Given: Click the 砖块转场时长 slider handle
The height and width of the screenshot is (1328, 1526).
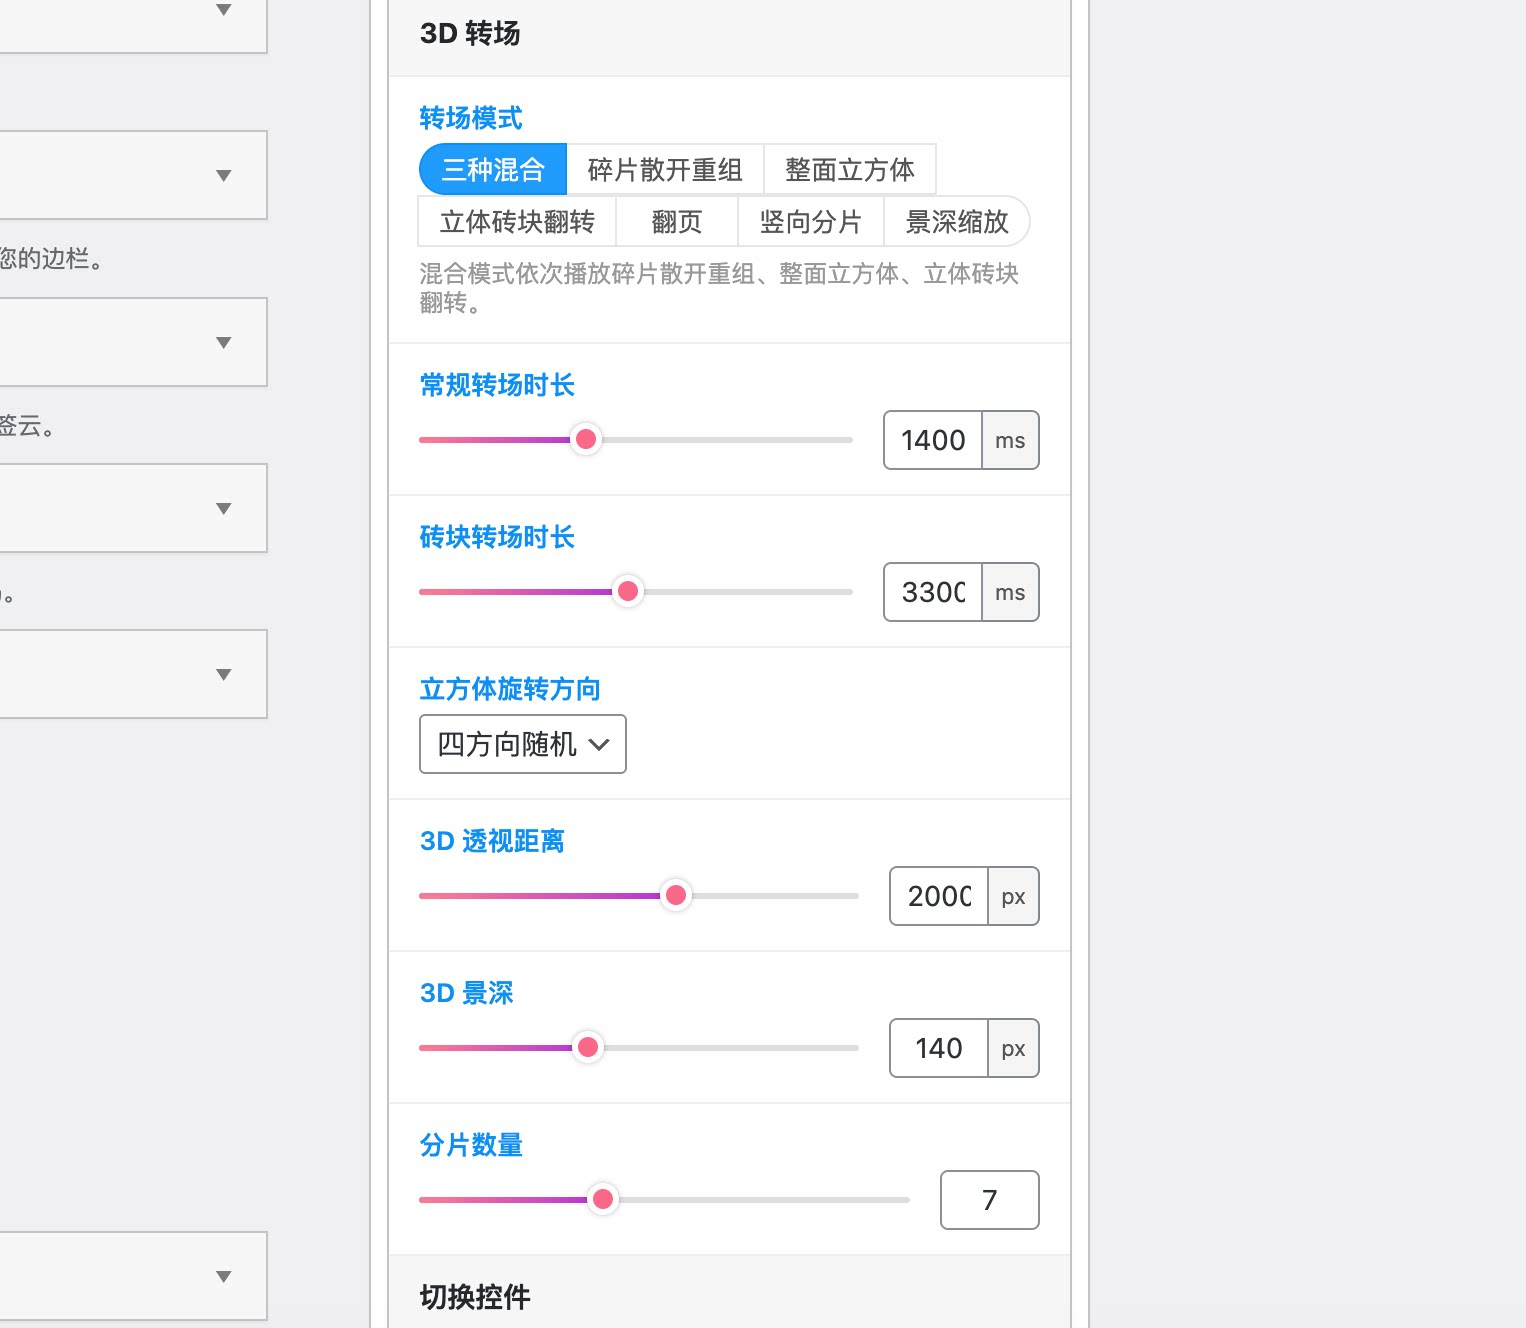Looking at the screenshot, I should tap(628, 591).
